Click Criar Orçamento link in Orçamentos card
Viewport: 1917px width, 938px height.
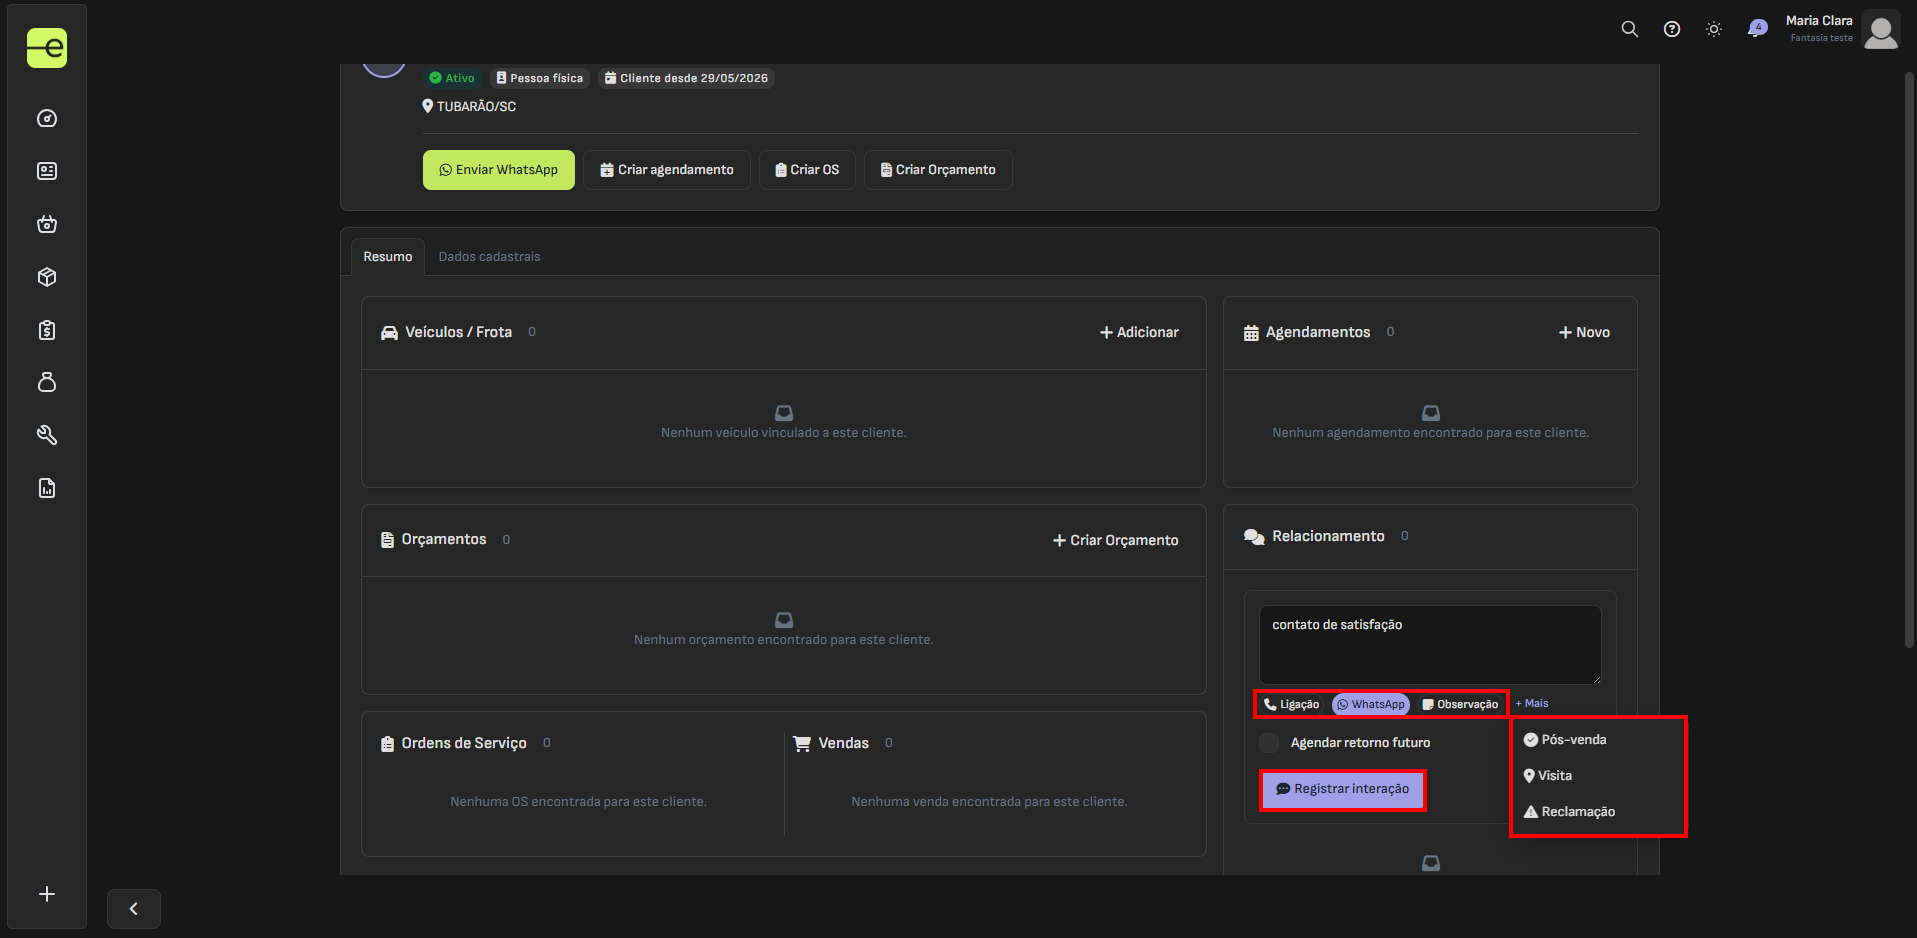(1115, 540)
